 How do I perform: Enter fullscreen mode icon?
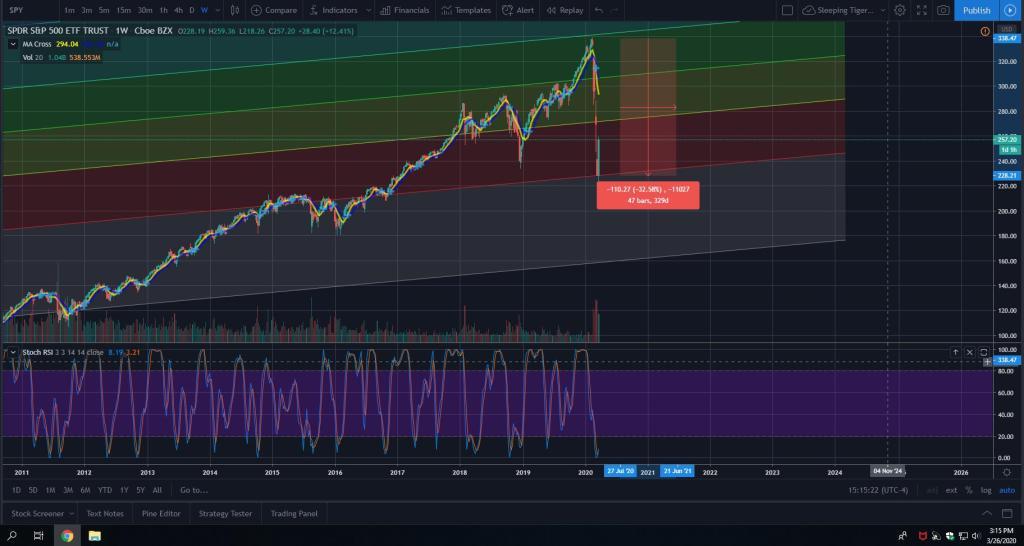click(921, 10)
